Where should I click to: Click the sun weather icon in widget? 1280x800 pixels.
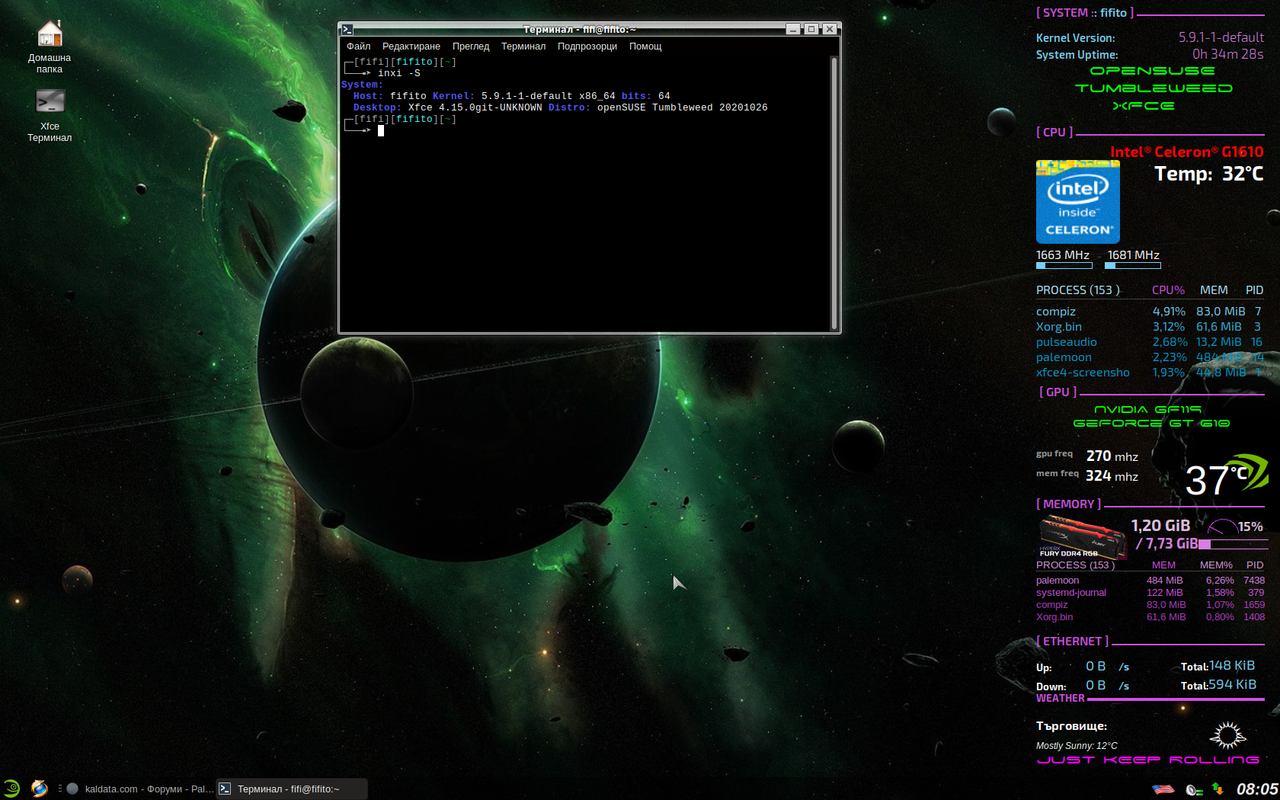(x=1227, y=735)
